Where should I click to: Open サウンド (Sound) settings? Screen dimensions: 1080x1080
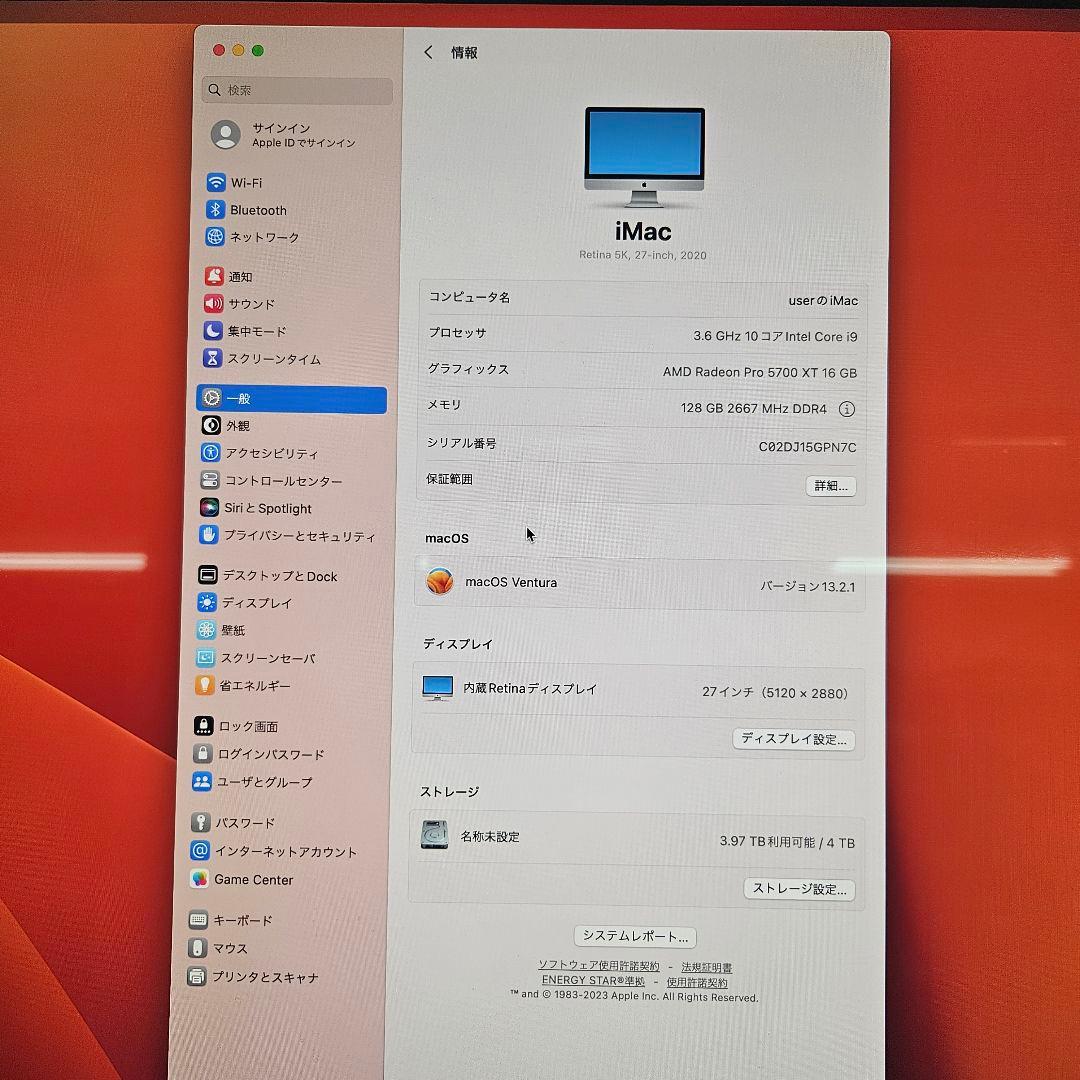(x=249, y=304)
